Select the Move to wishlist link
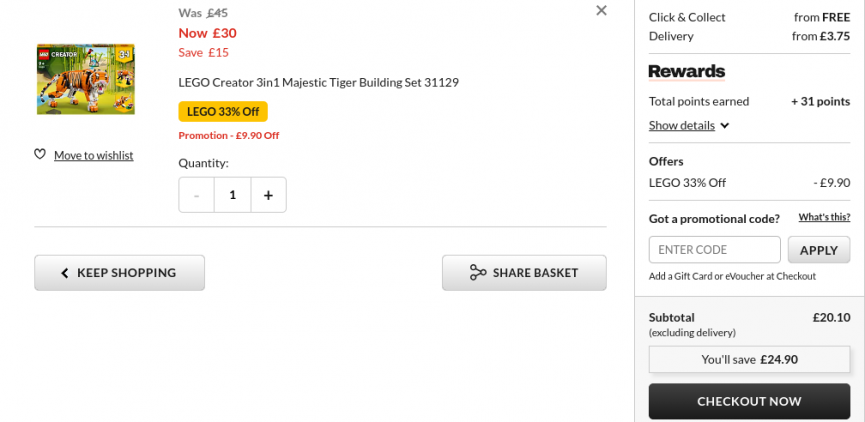865x422 pixels. (x=93, y=155)
